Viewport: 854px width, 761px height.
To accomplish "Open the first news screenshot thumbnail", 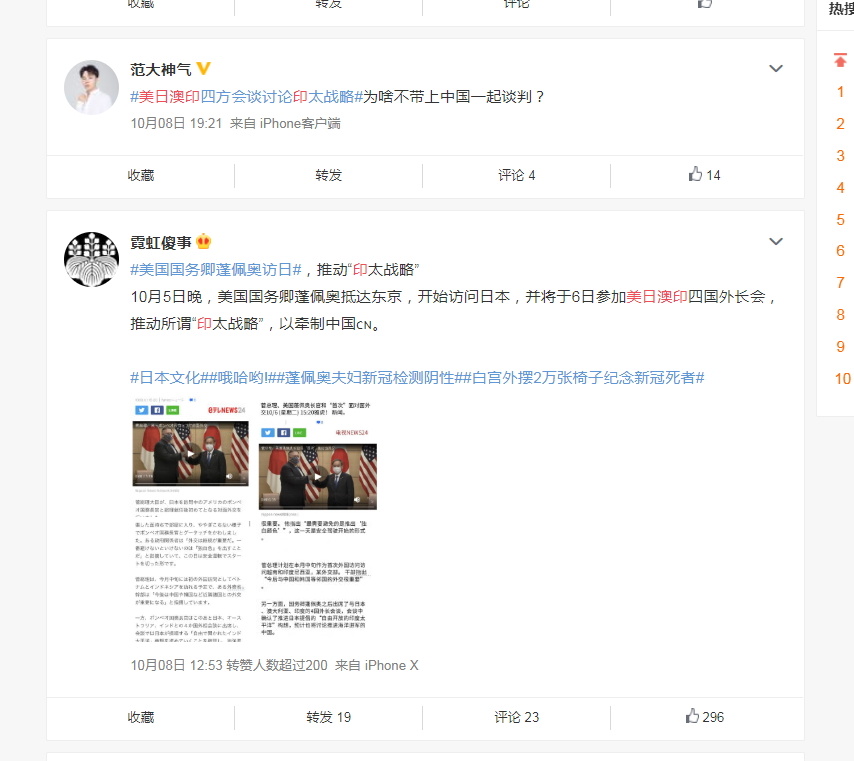I will point(191,519).
